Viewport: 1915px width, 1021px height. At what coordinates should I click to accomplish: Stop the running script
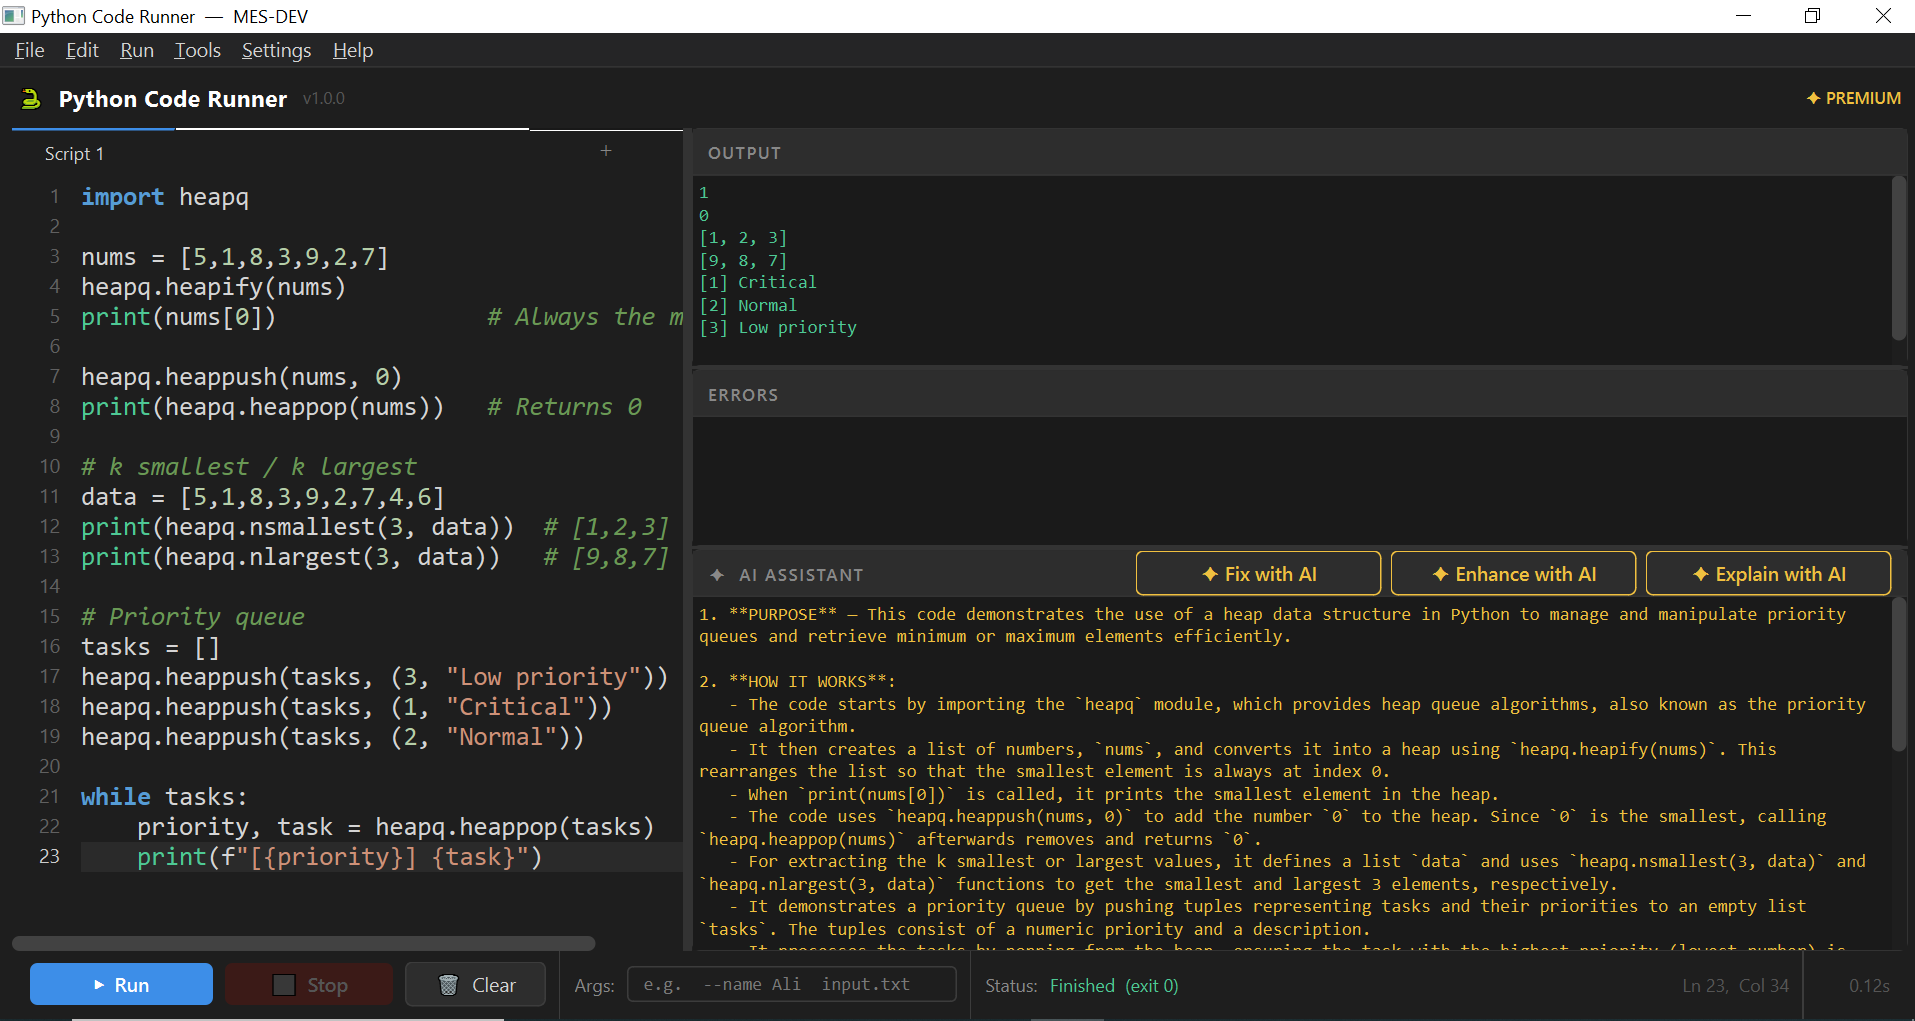(309, 984)
